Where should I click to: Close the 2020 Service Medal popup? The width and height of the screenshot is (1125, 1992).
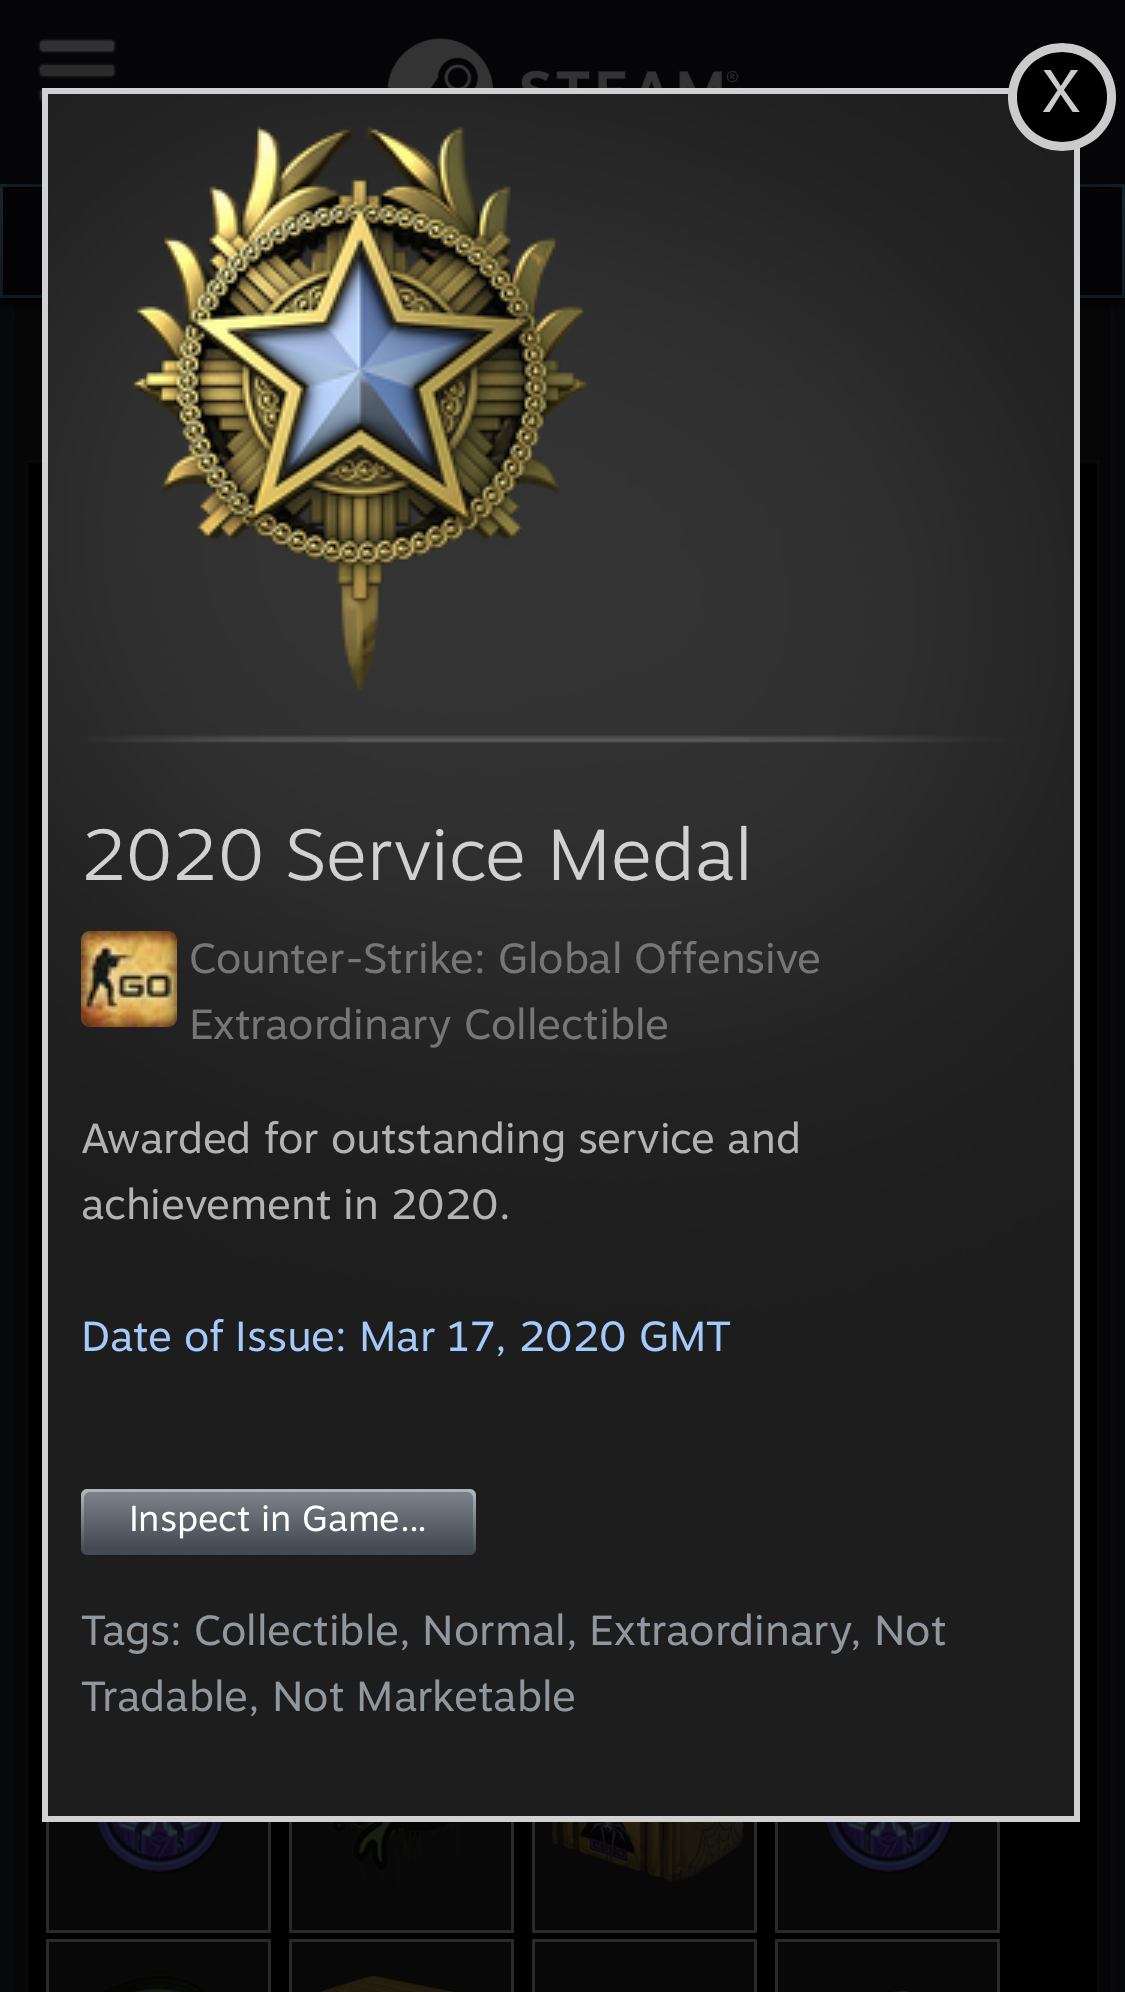[1061, 97]
